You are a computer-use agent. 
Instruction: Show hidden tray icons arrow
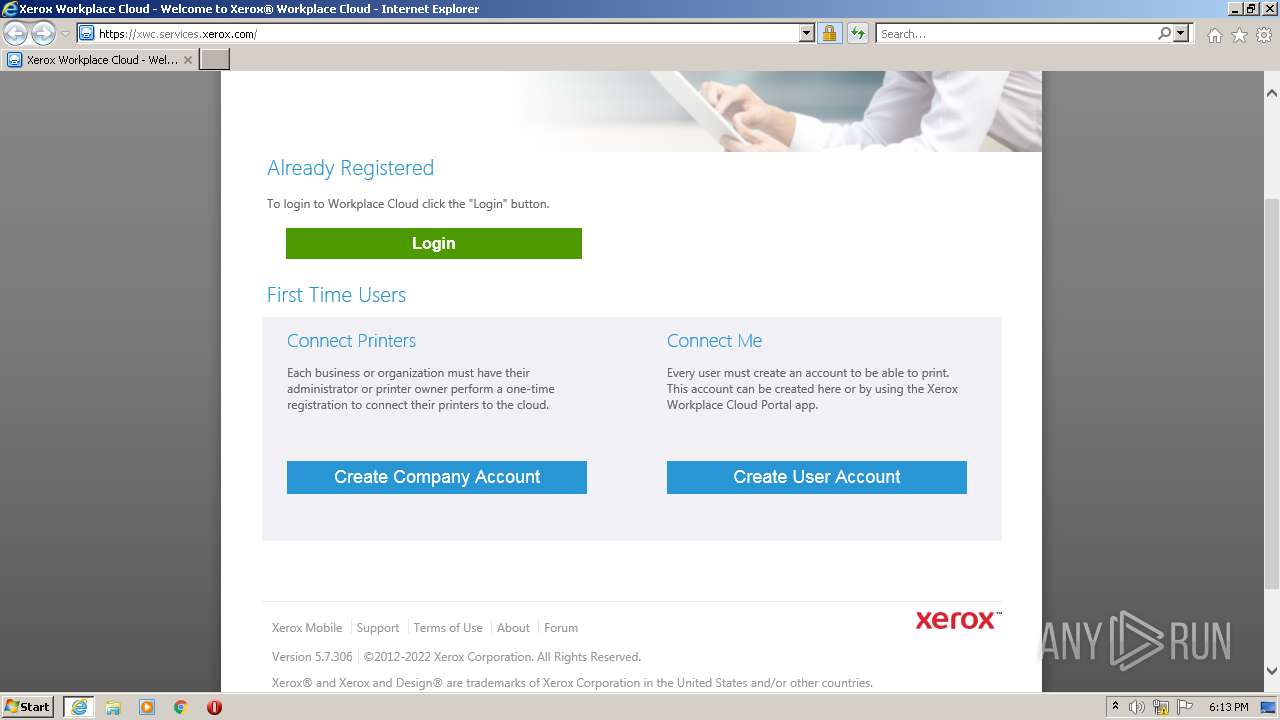pyautogui.click(x=1116, y=707)
